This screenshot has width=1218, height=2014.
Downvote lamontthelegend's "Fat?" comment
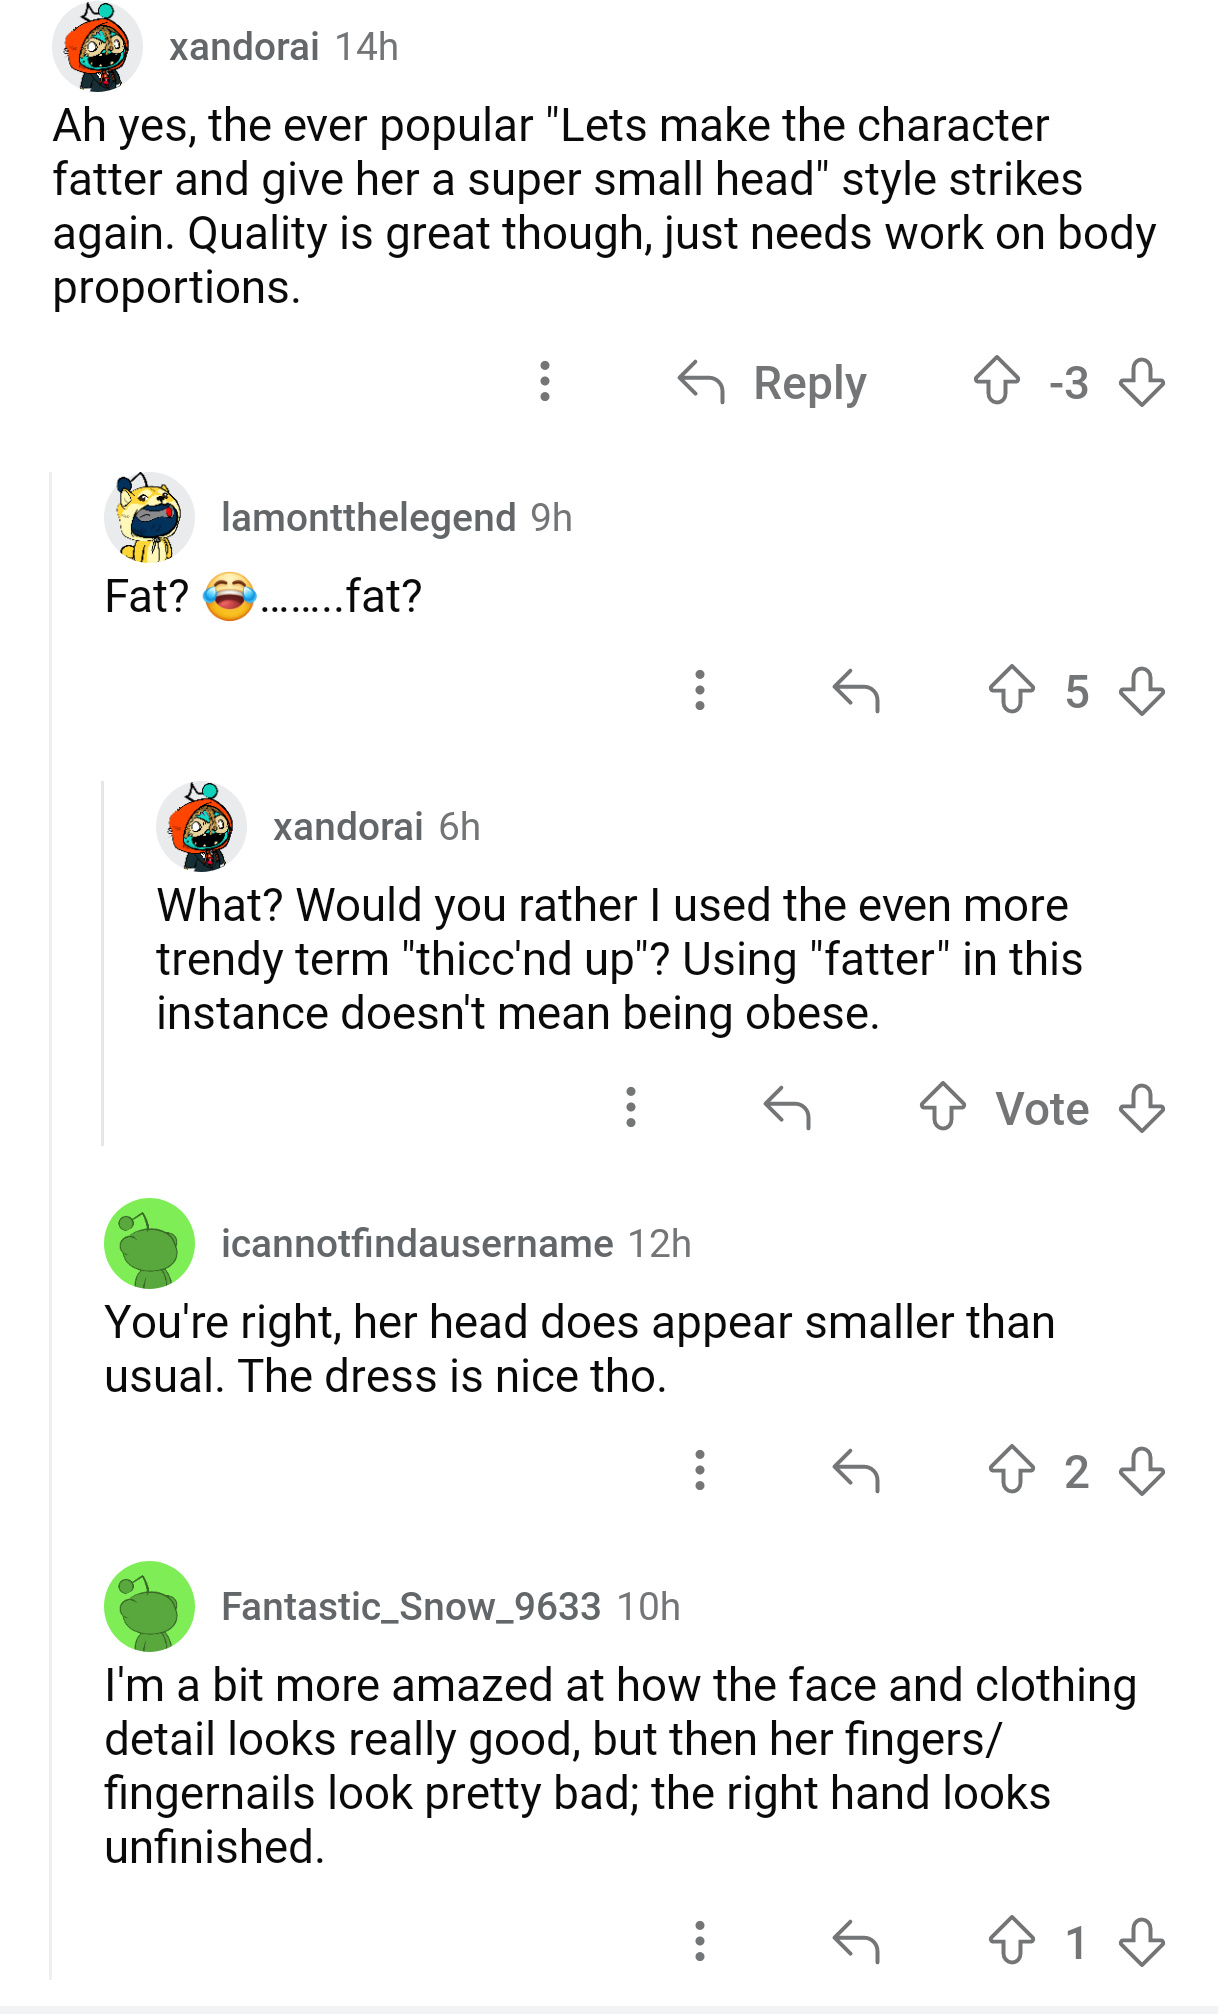(1141, 690)
